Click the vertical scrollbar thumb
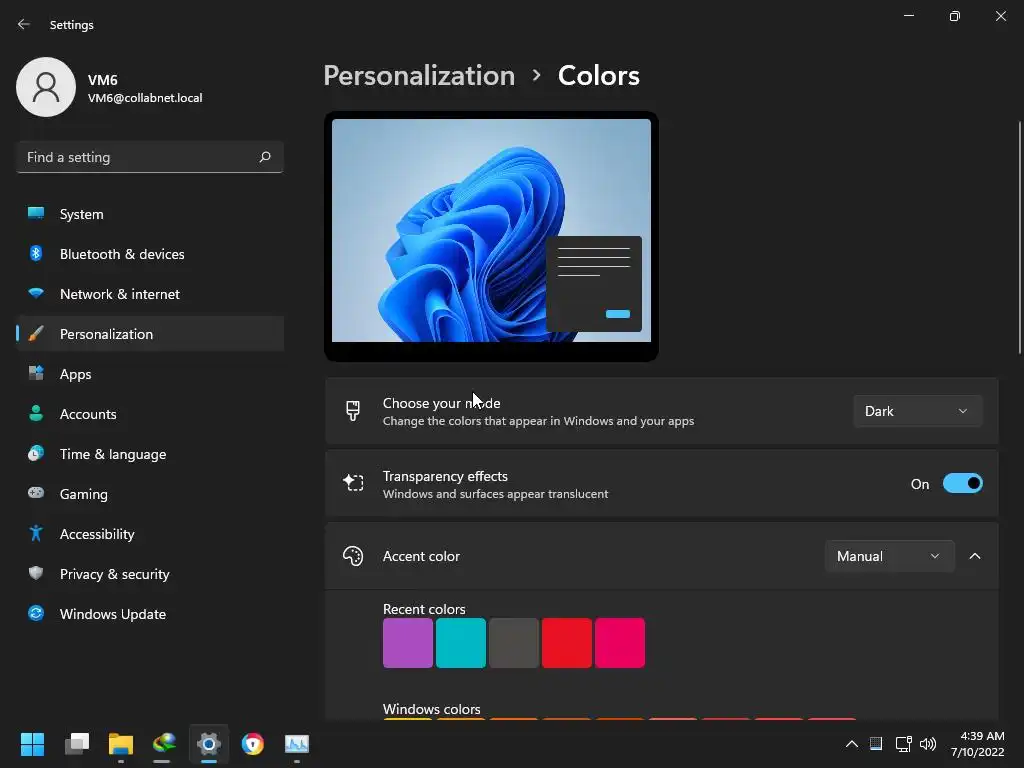1024x768 pixels. point(1019,238)
